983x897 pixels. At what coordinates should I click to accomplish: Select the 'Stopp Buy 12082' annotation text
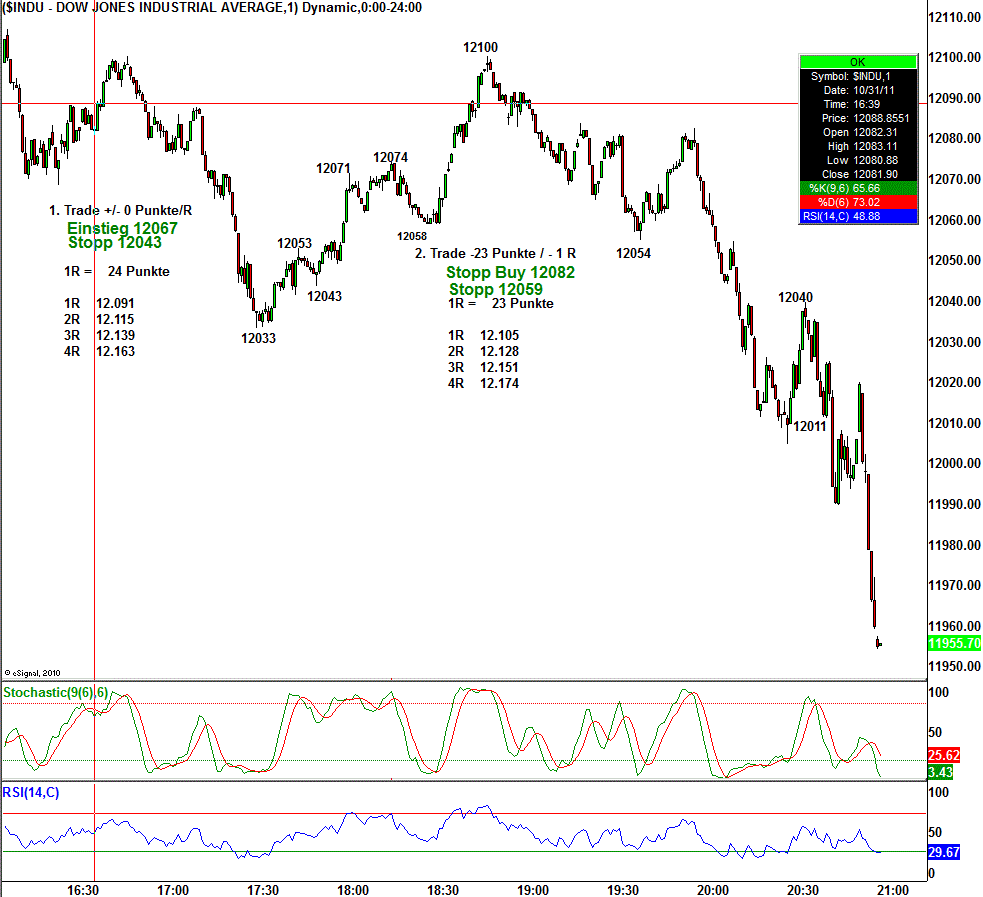(510, 272)
